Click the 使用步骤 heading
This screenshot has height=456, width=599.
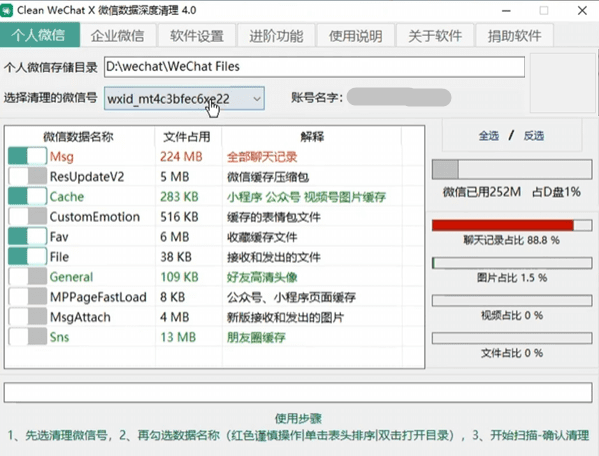coord(298,418)
